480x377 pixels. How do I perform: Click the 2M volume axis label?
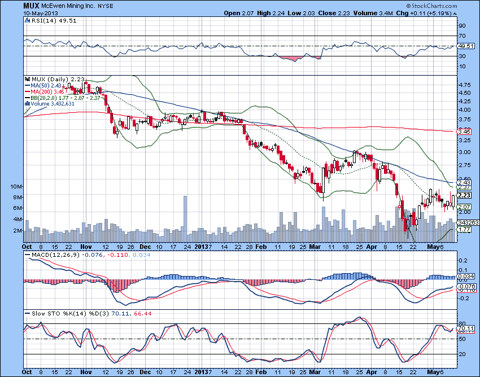pos(18,230)
